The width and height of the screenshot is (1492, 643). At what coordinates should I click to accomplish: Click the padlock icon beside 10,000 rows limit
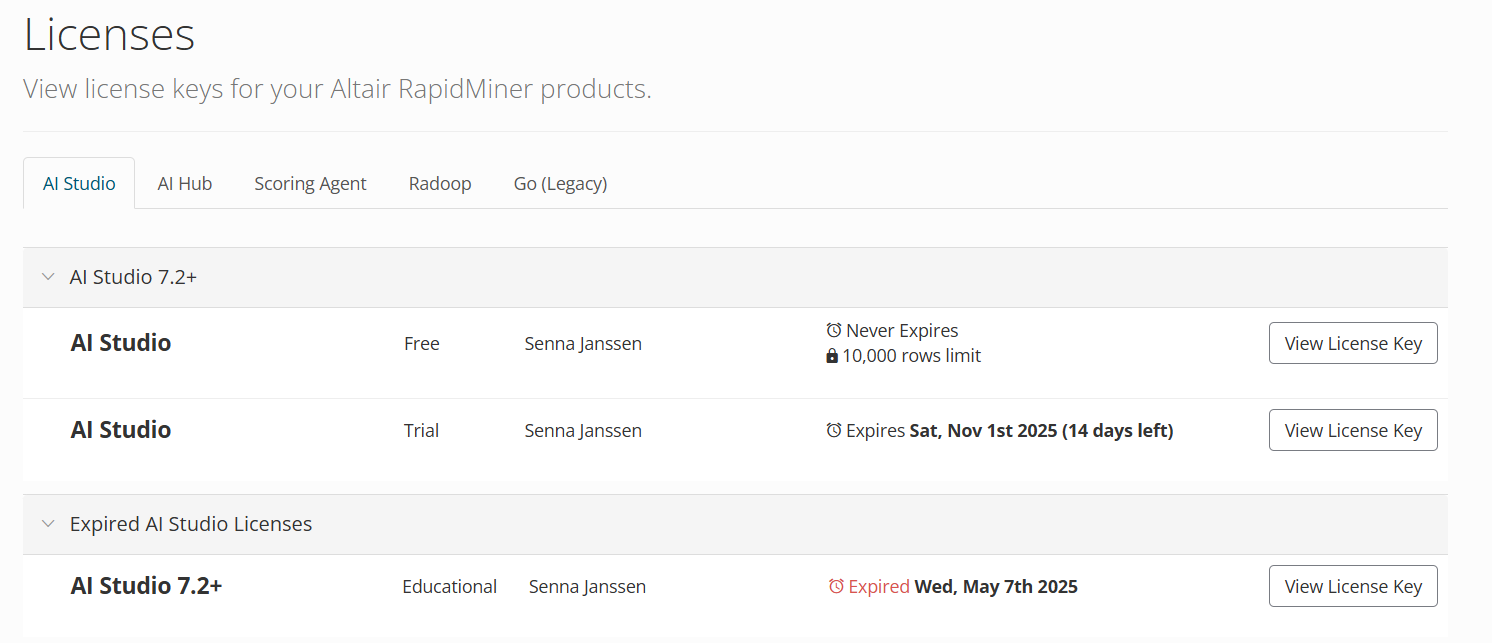pos(832,356)
